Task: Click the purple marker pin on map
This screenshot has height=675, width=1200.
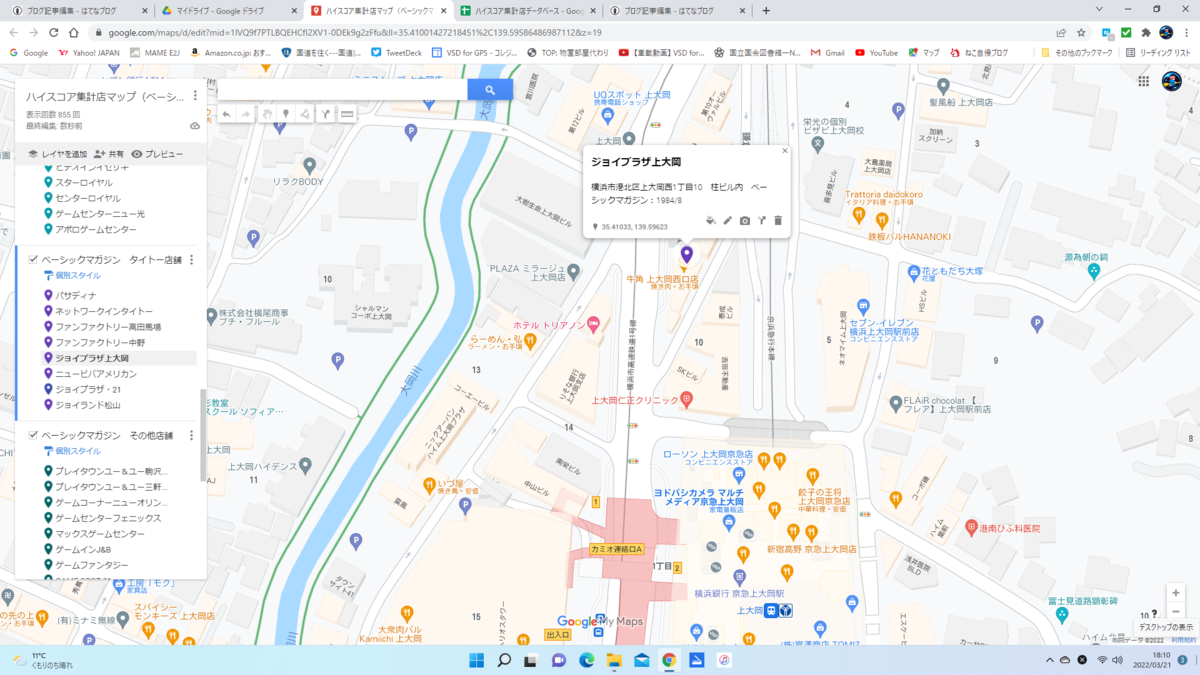Action: pyautogui.click(x=687, y=255)
